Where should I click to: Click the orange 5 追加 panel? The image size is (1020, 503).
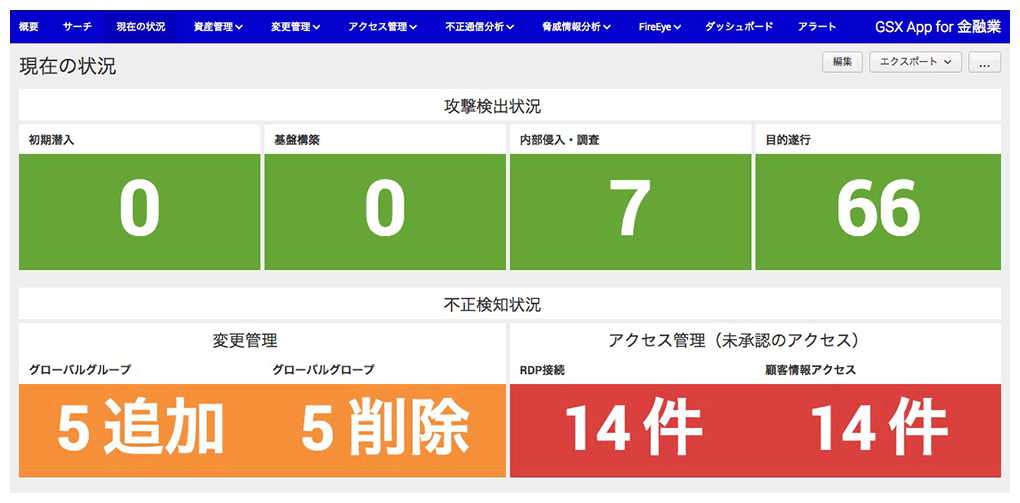(140, 430)
